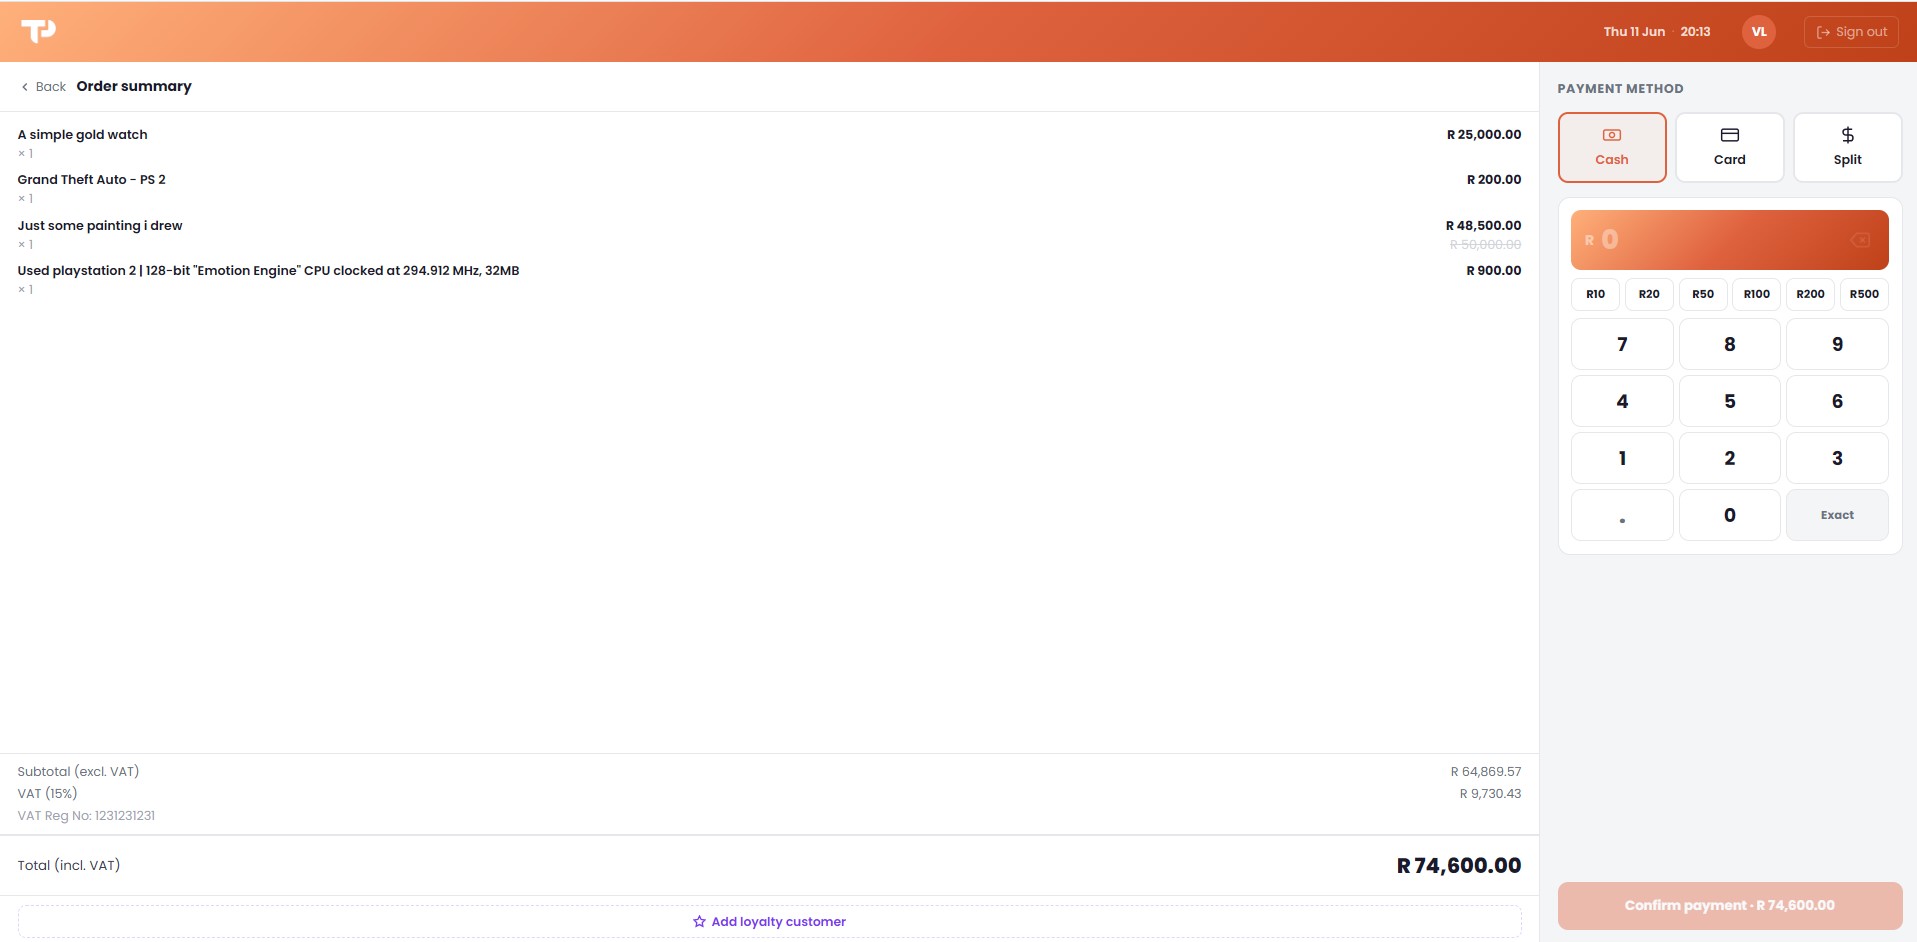The width and height of the screenshot is (1917, 942).
Task: Click the Order summary heading
Action: tap(134, 87)
